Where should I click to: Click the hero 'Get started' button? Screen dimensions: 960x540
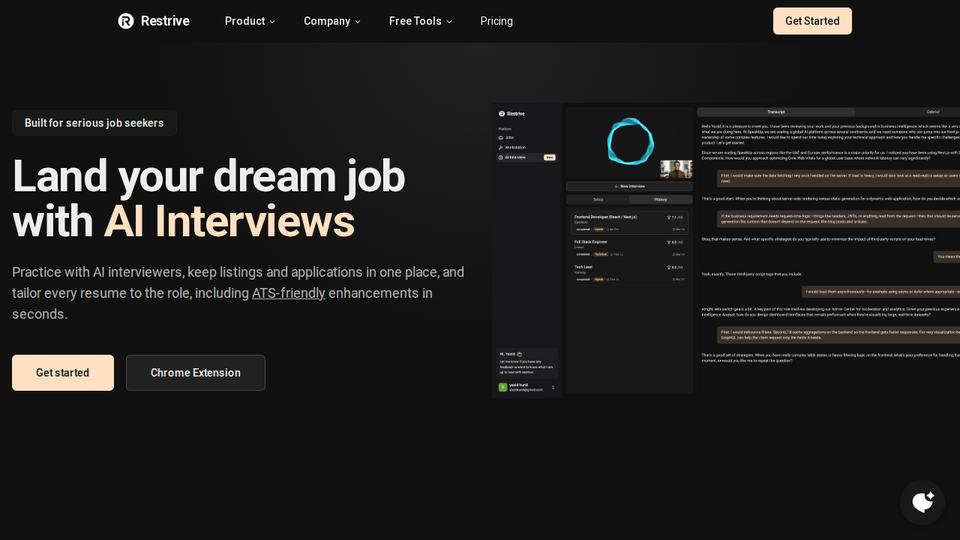(63, 373)
